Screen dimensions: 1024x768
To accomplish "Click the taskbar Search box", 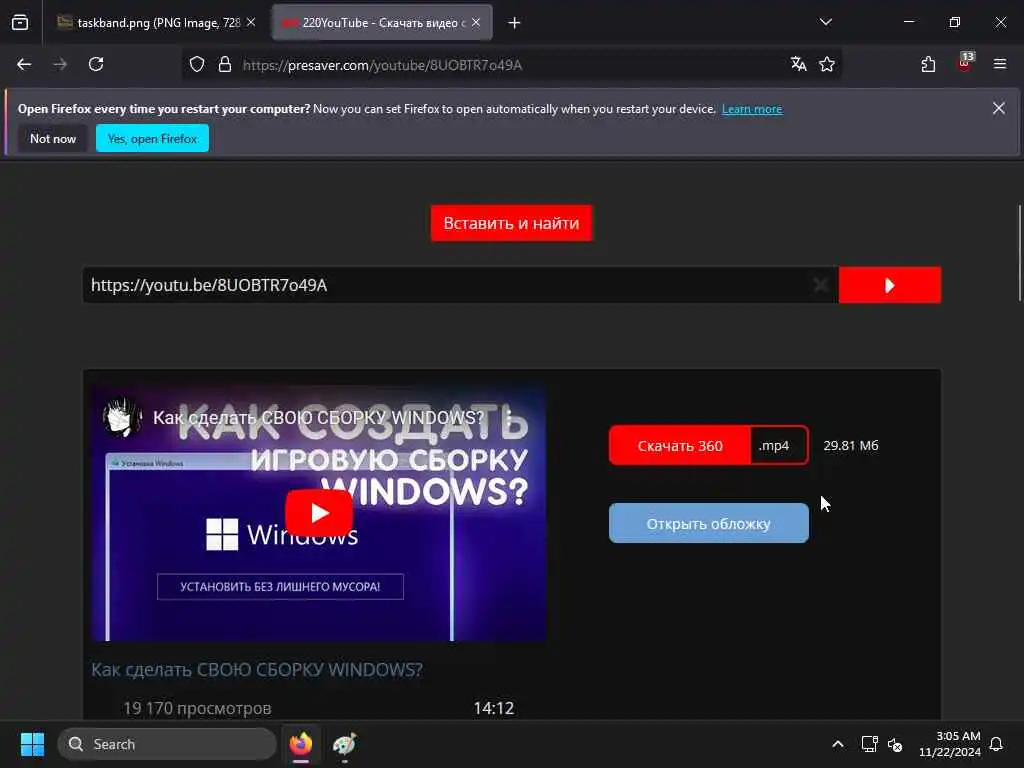I will point(167,744).
